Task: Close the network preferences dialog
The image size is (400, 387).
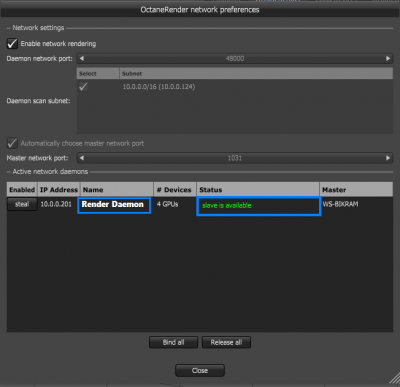Action: pos(200,370)
